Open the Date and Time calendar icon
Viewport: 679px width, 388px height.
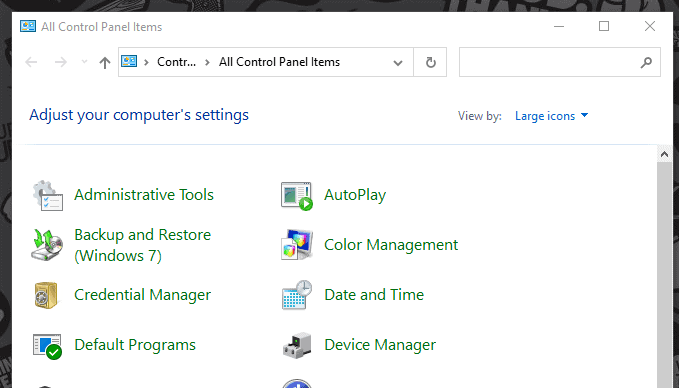[x=297, y=295]
